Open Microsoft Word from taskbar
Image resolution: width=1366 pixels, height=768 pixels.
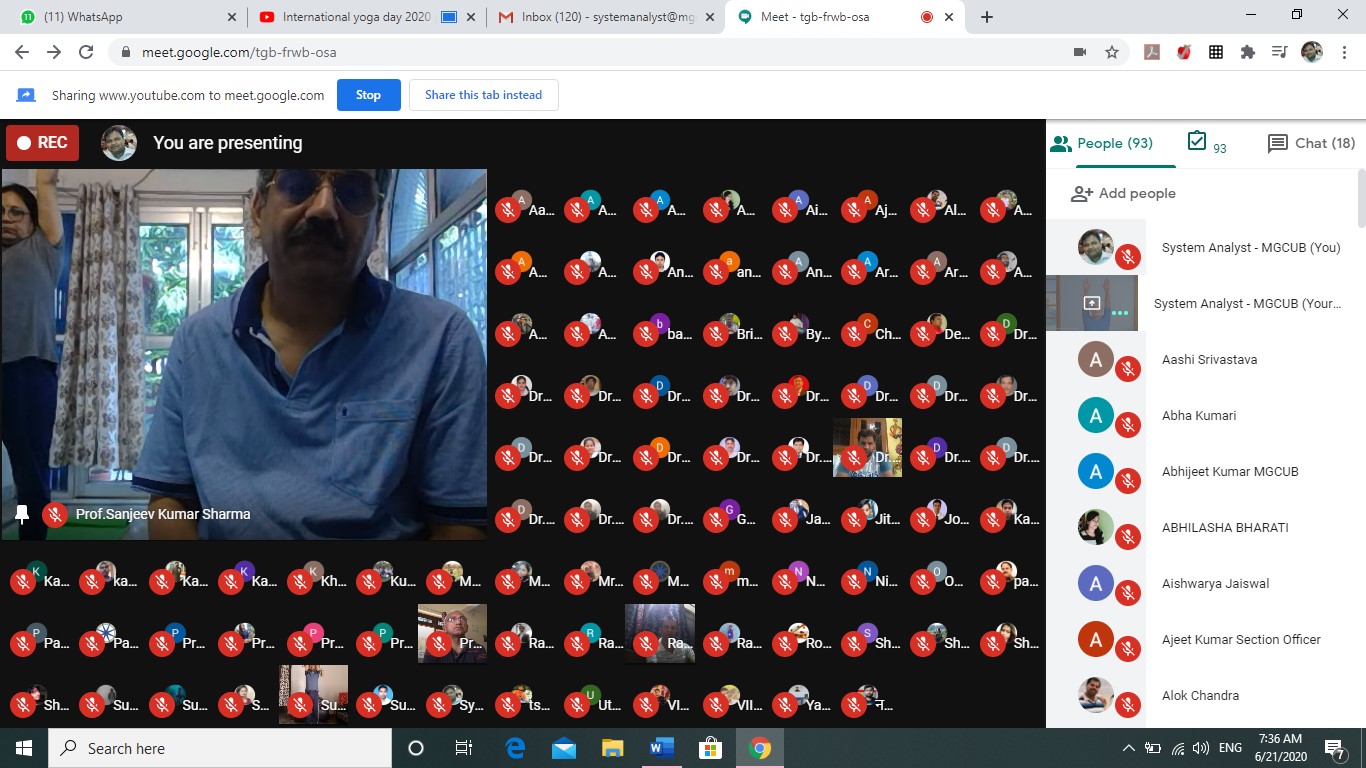click(661, 748)
